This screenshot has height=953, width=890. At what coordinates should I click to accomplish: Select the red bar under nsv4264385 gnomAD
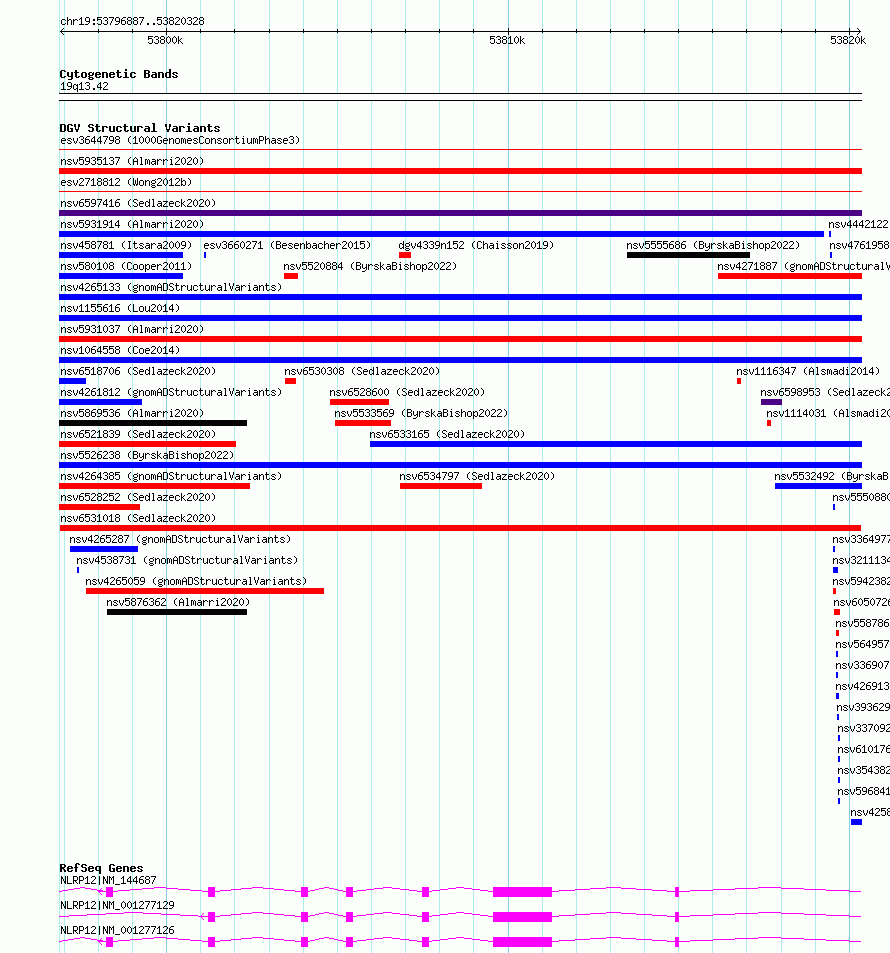(154, 486)
